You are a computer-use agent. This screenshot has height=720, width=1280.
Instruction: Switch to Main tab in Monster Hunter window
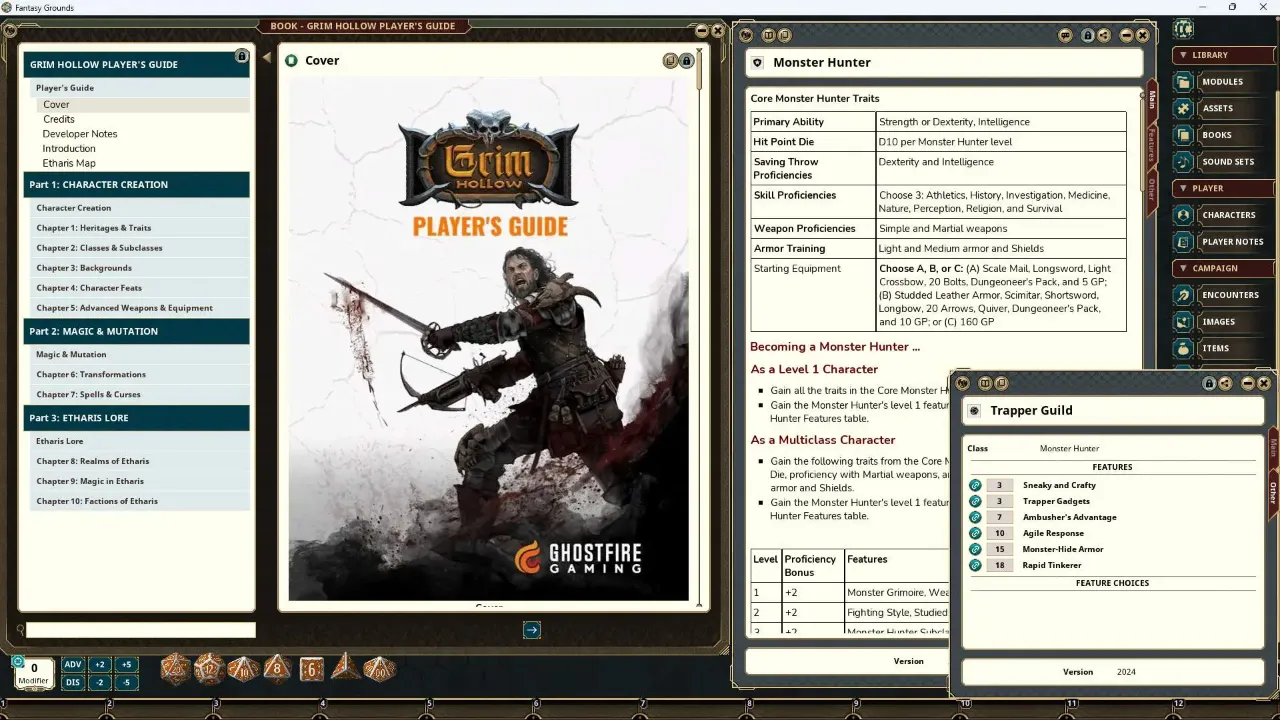pos(1152,99)
